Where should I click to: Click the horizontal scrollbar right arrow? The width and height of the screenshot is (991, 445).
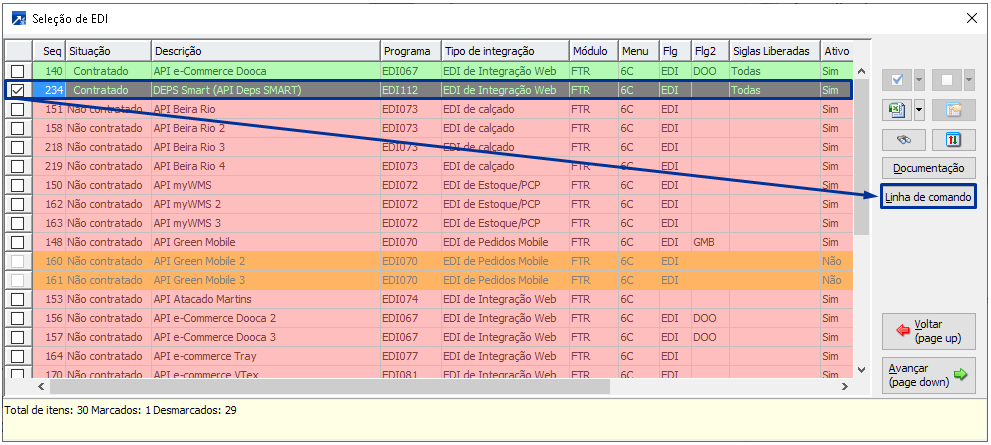point(845,386)
